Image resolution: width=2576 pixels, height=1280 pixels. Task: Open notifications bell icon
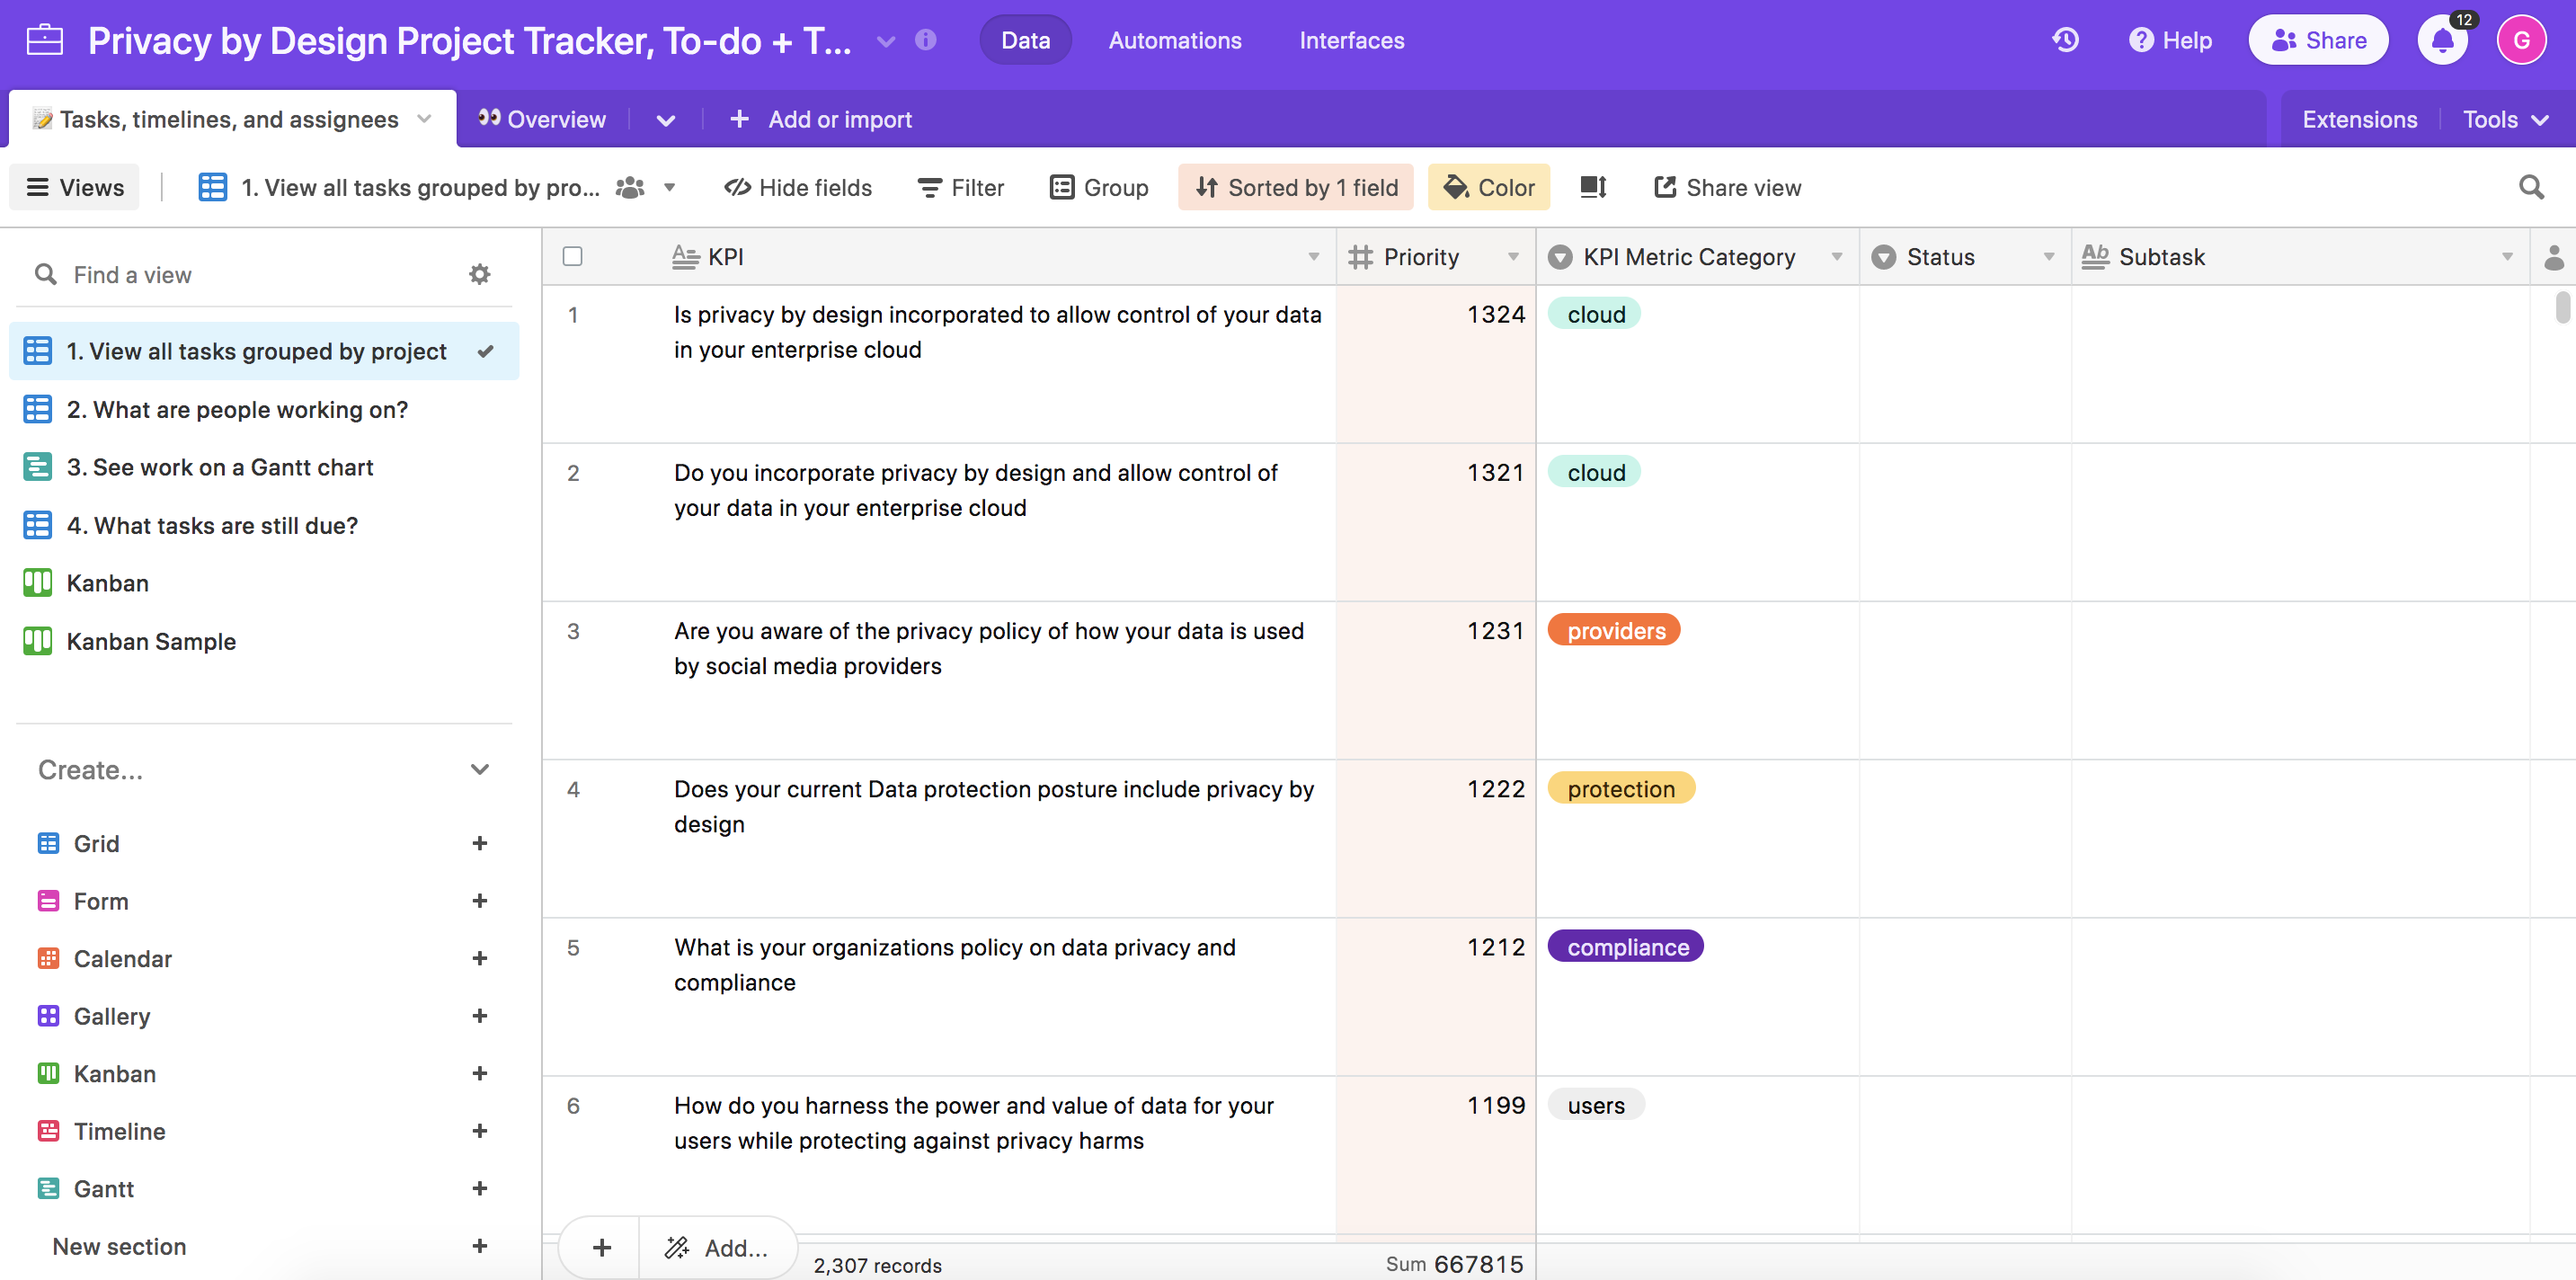pos(2443,41)
